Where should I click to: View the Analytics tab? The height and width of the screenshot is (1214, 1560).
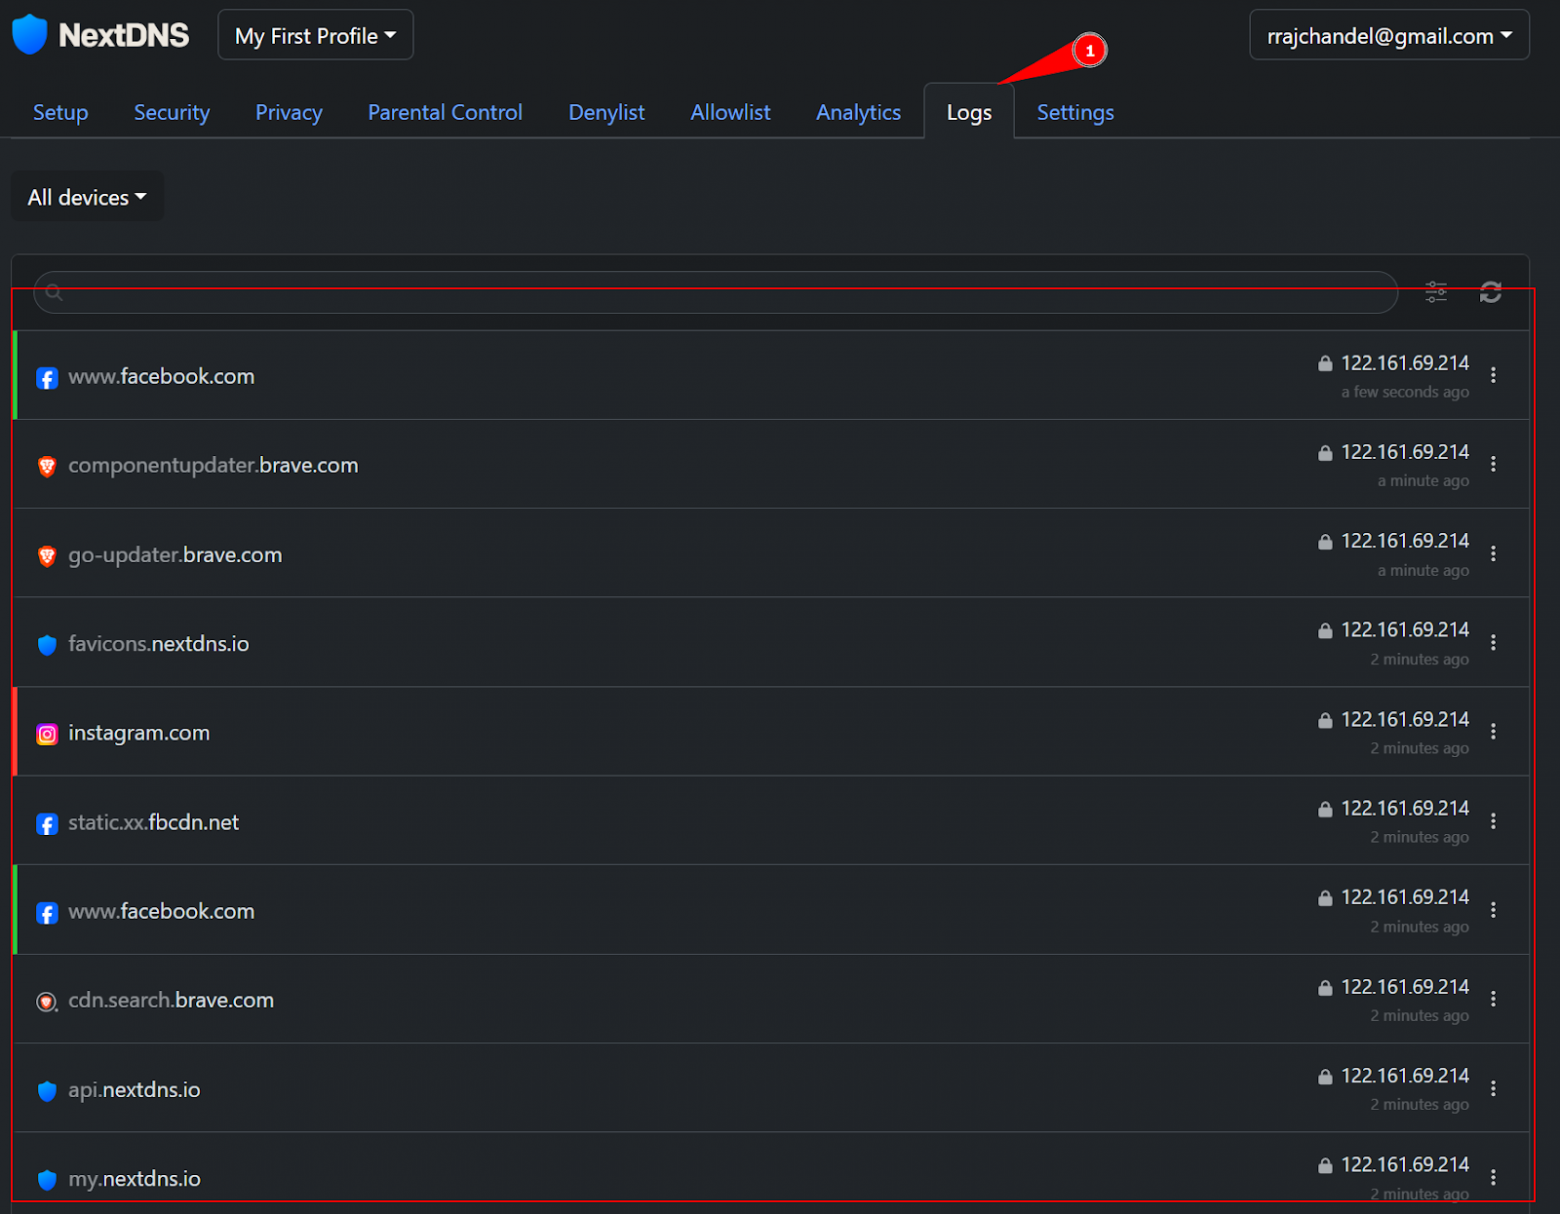858,112
